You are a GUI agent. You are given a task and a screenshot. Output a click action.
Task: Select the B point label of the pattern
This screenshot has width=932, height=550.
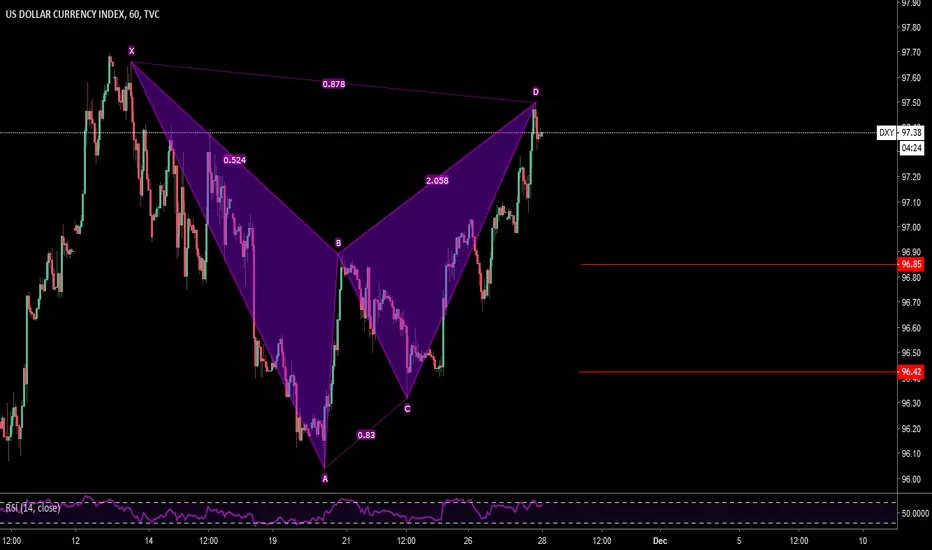click(x=338, y=243)
